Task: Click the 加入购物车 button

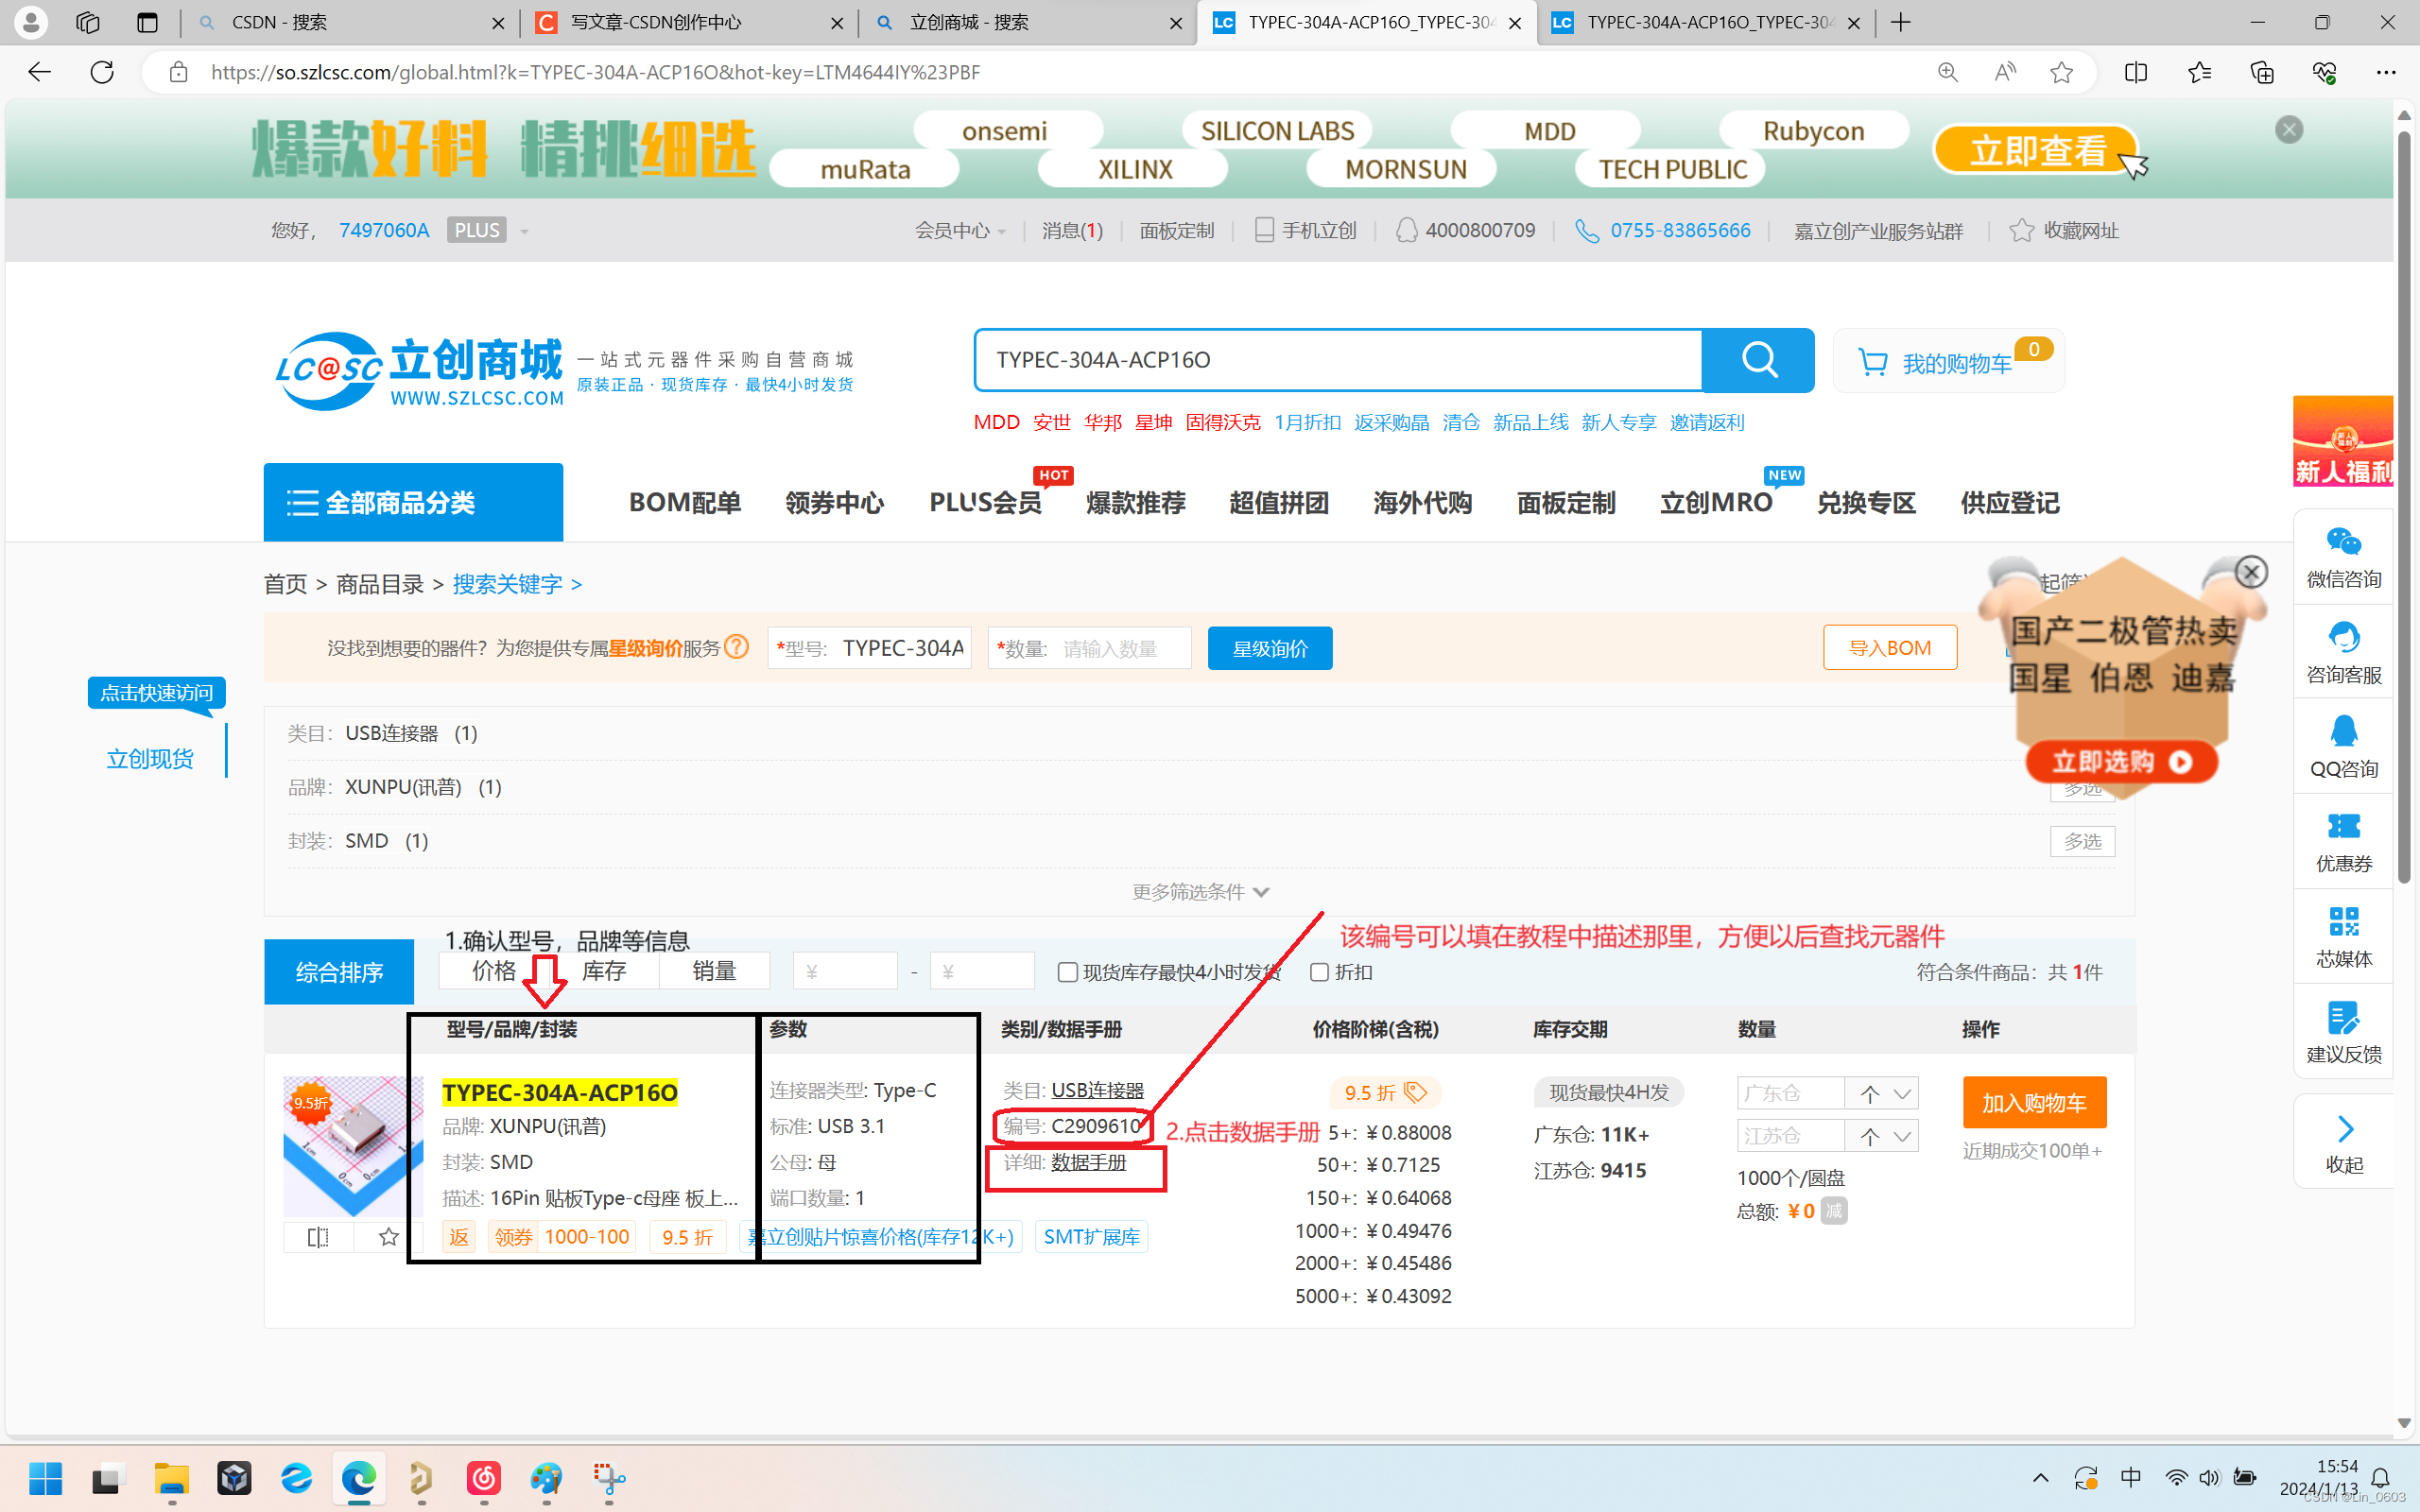Action: pos(2034,1102)
